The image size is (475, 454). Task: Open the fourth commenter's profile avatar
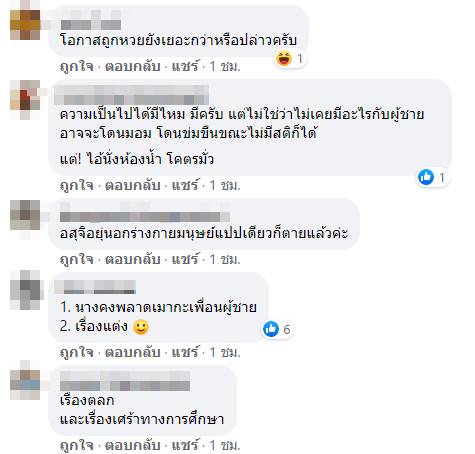[x=25, y=289]
